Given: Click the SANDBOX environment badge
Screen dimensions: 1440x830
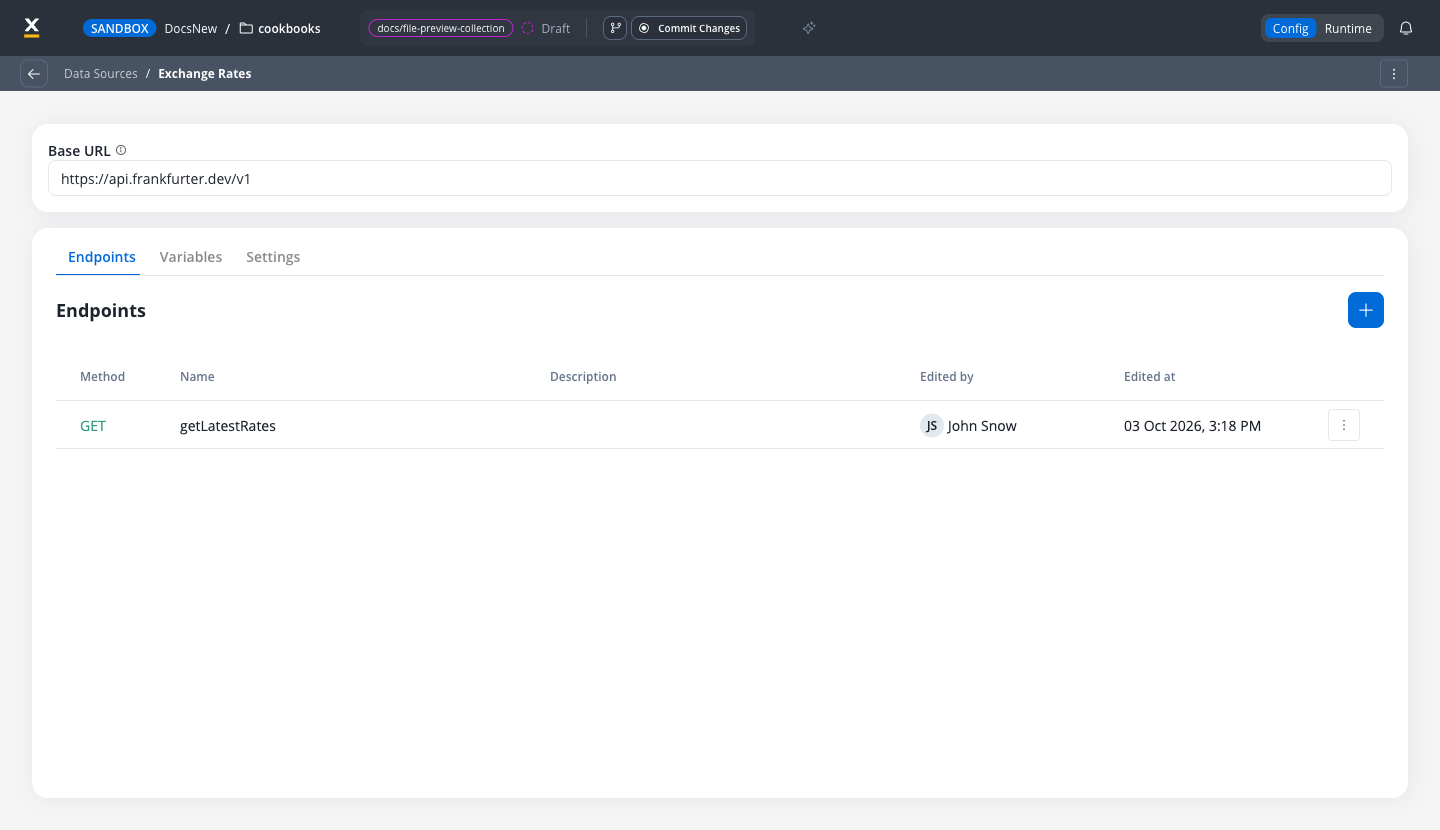Looking at the screenshot, I should point(120,28).
